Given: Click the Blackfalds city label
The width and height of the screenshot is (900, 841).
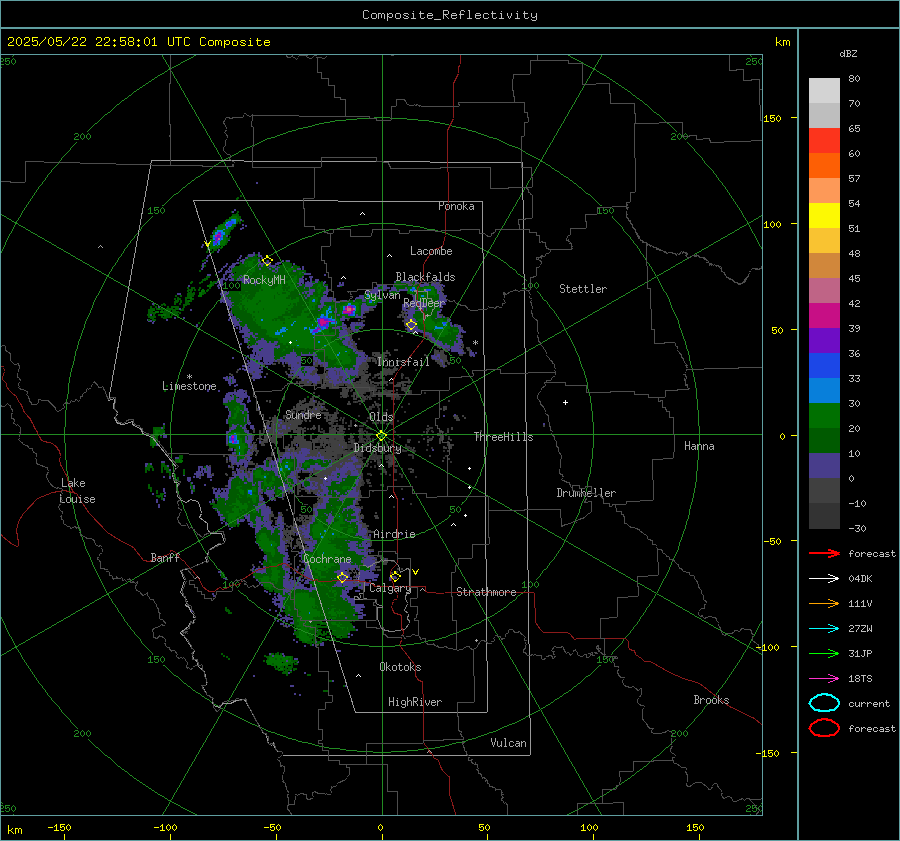Looking at the screenshot, I should [425, 277].
